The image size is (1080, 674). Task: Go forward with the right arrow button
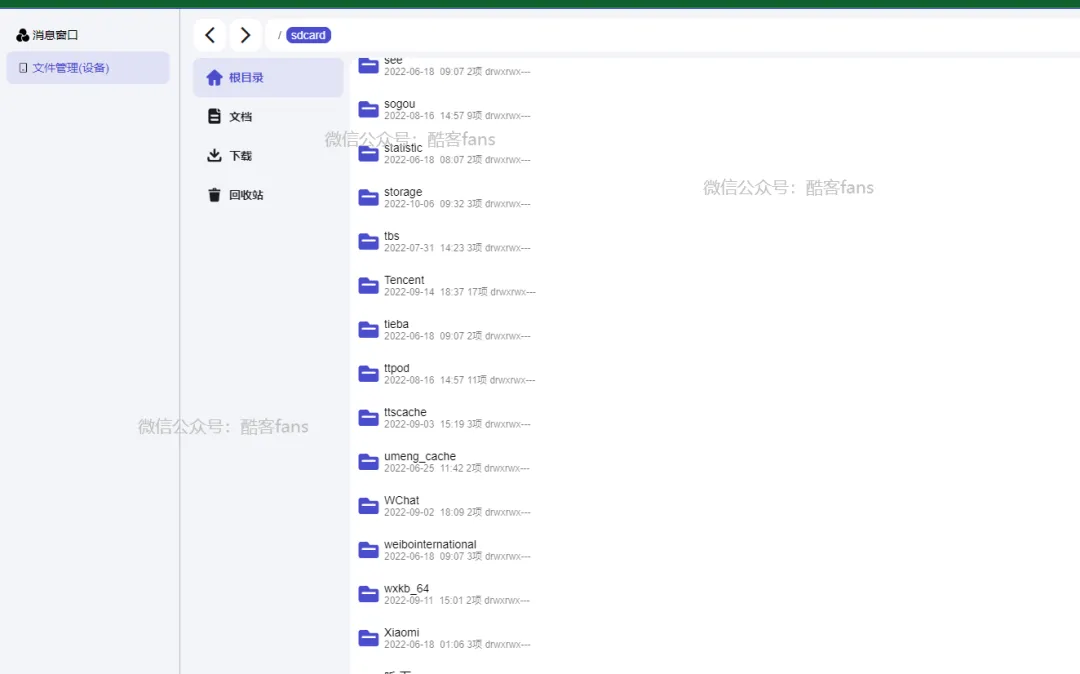245,35
